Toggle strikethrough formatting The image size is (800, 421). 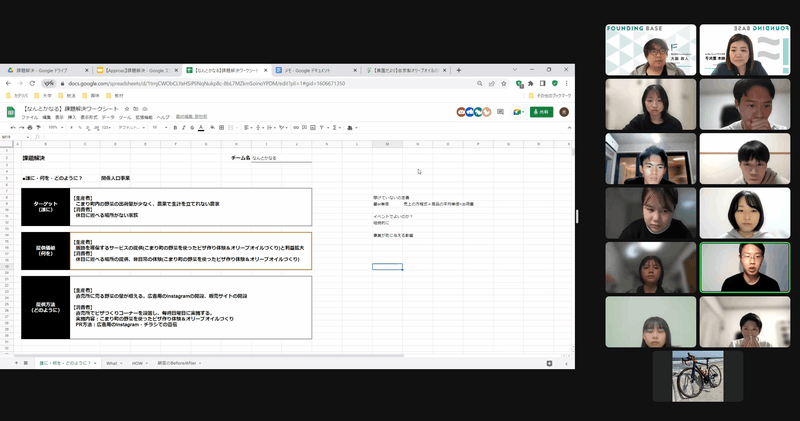click(x=192, y=128)
